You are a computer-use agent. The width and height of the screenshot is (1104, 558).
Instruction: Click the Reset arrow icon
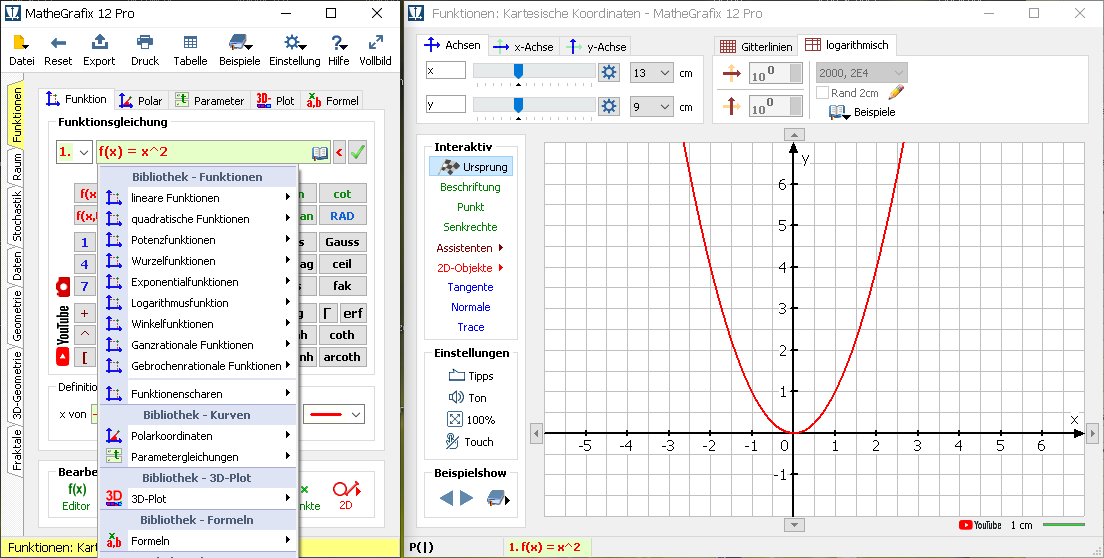pos(58,42)
